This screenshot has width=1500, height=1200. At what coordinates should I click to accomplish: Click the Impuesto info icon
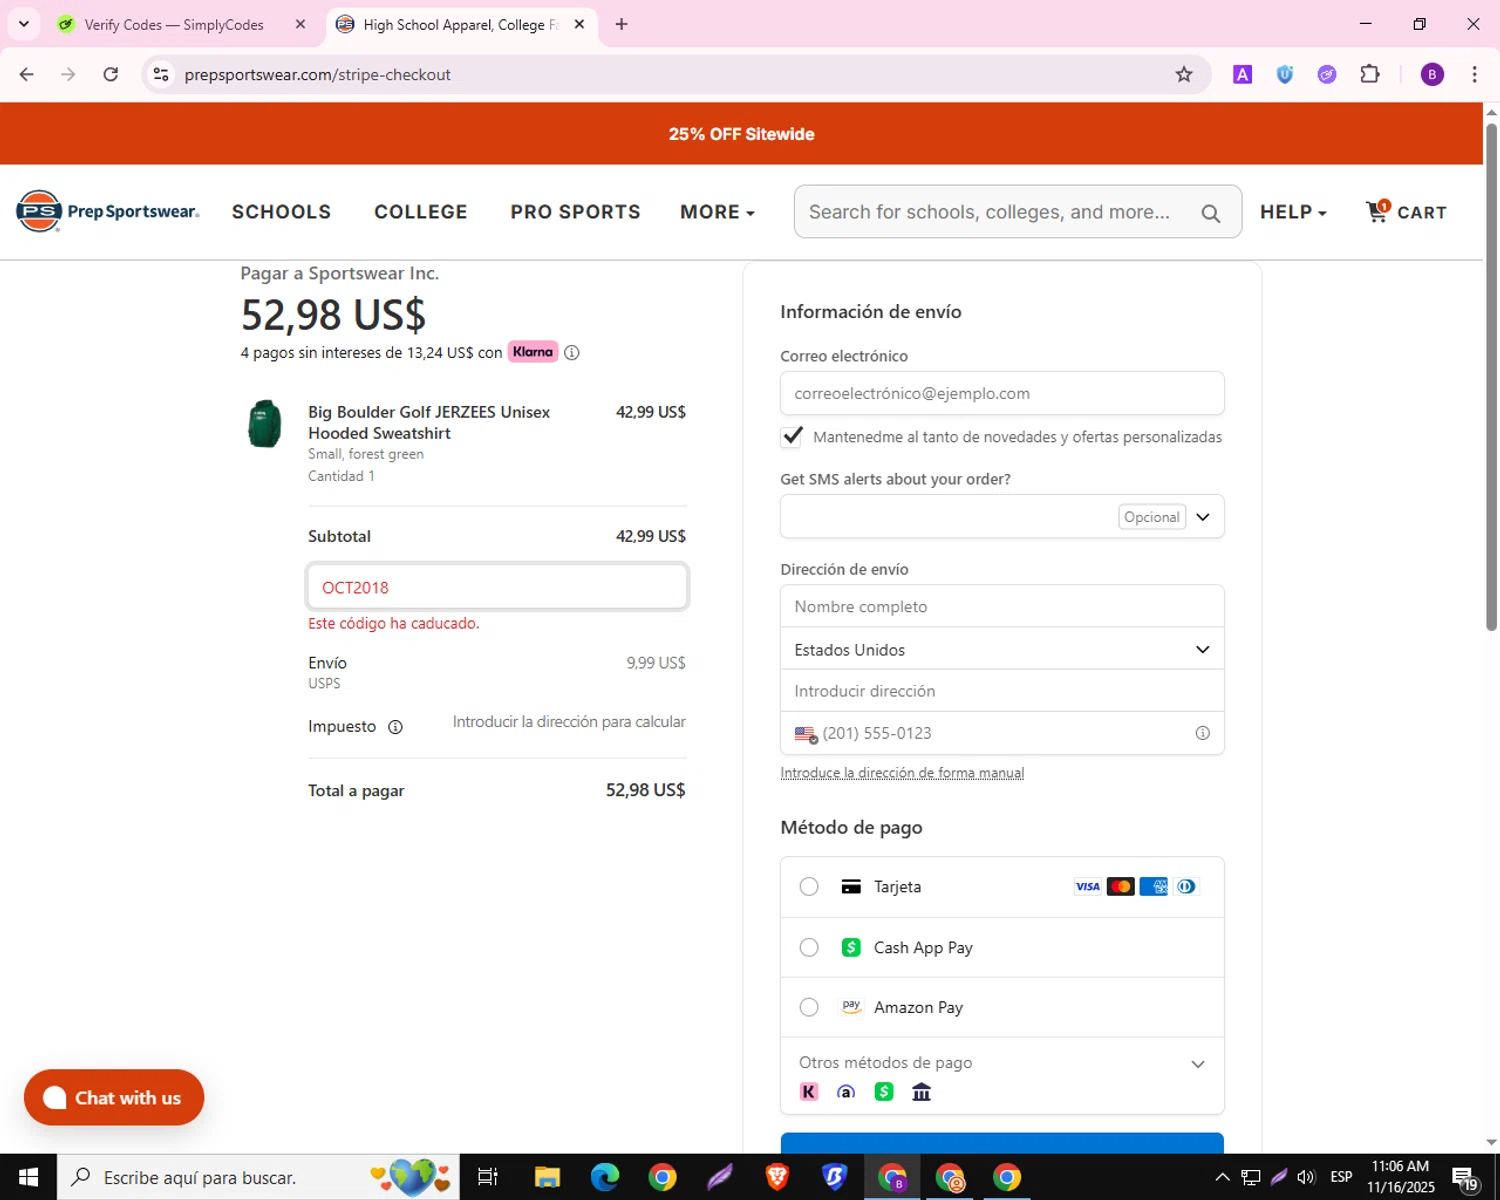[395, 727]
